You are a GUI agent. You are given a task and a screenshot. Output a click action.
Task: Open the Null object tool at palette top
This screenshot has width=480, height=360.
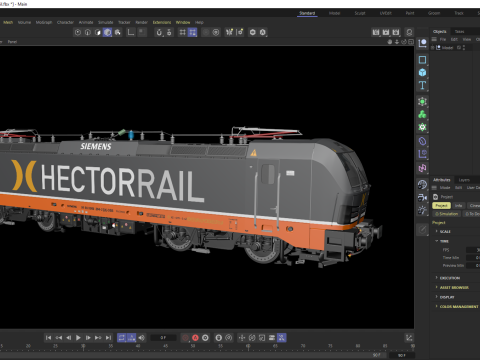(422, 43)
